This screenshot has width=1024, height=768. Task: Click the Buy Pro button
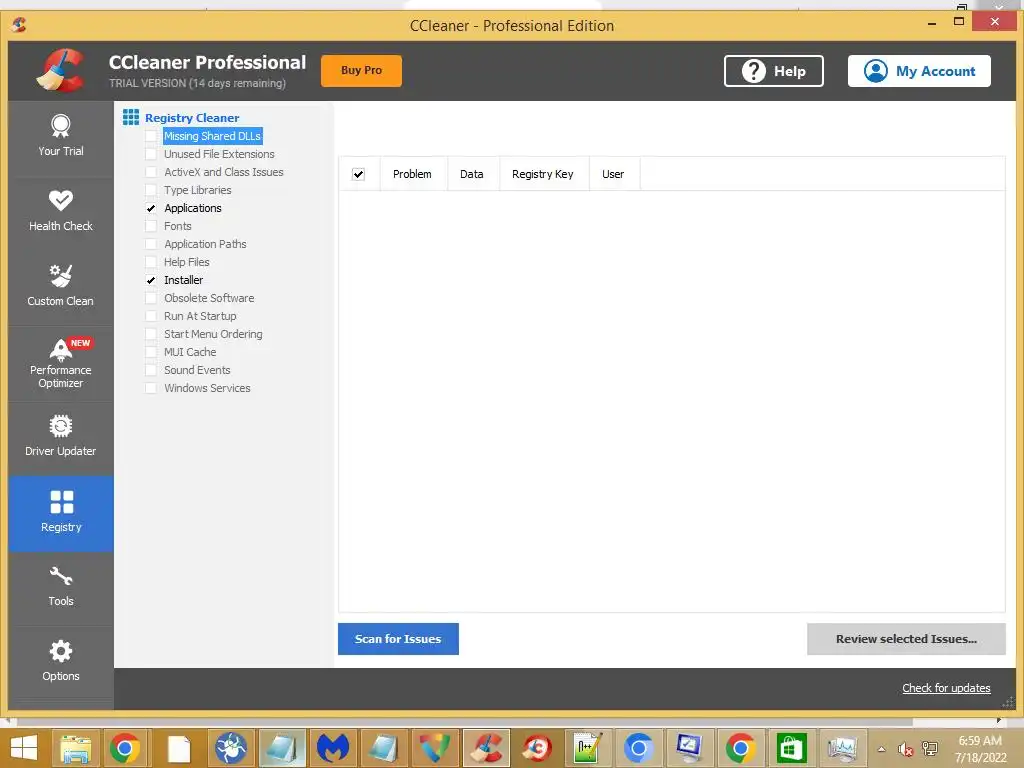tap(361, 71)
